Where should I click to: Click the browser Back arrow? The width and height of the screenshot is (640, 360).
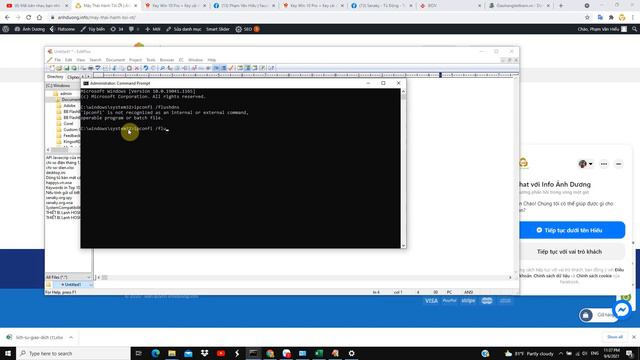[7, 18]
